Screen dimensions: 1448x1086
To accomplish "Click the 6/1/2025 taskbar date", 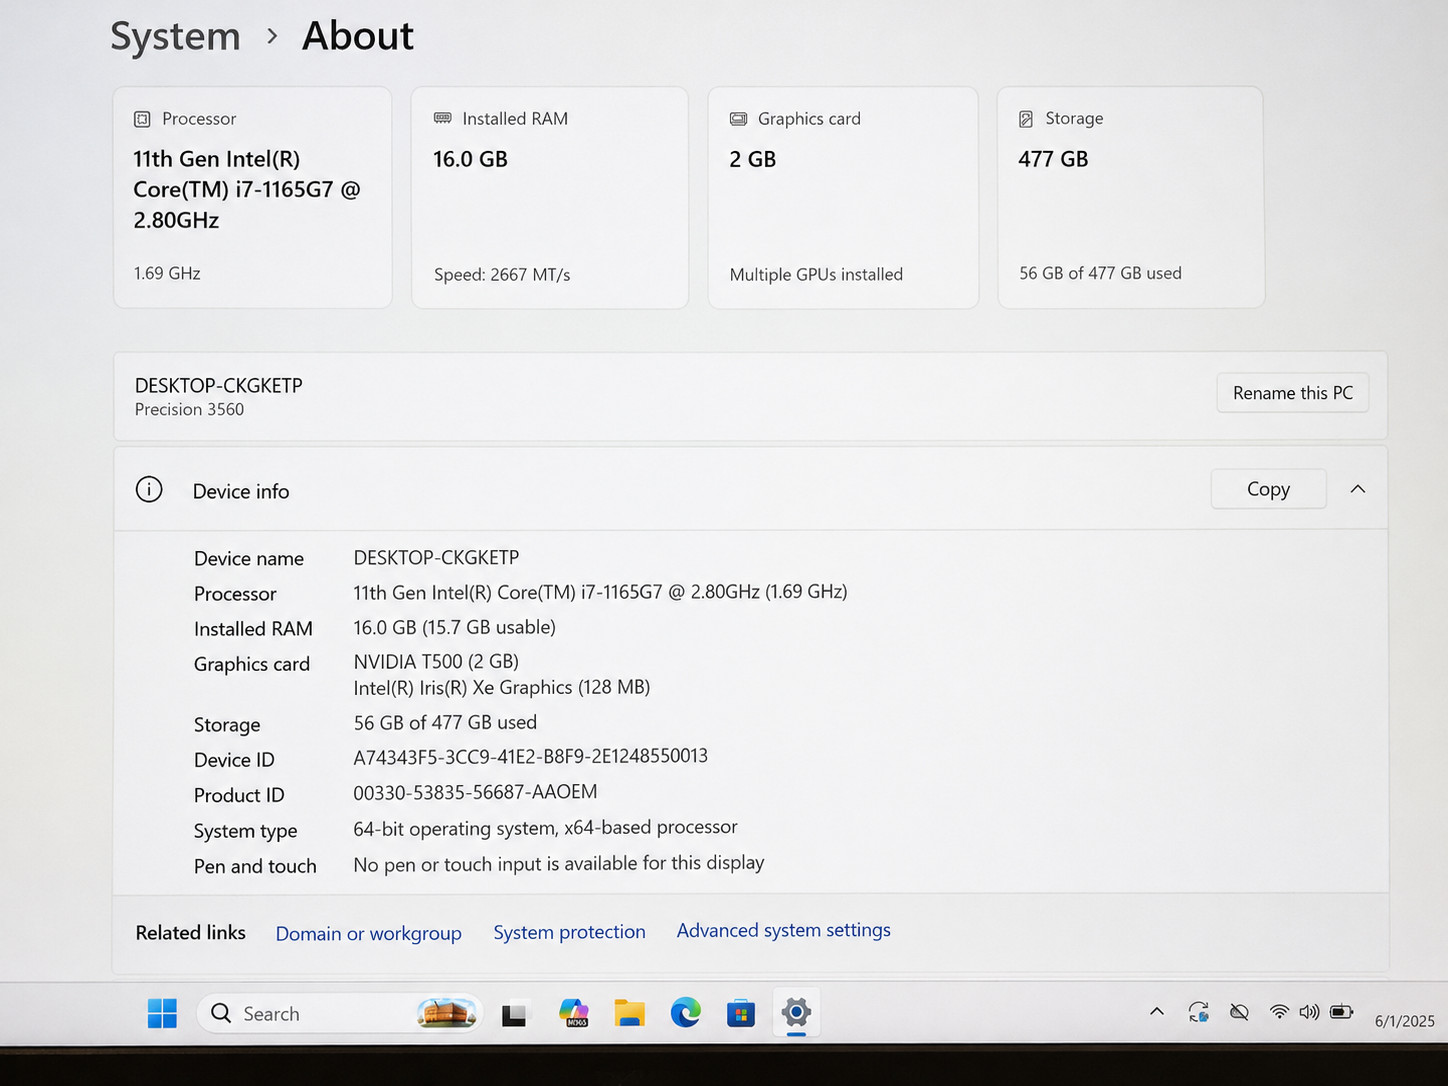I will pyautogui.click(x=1404, y=1021).
